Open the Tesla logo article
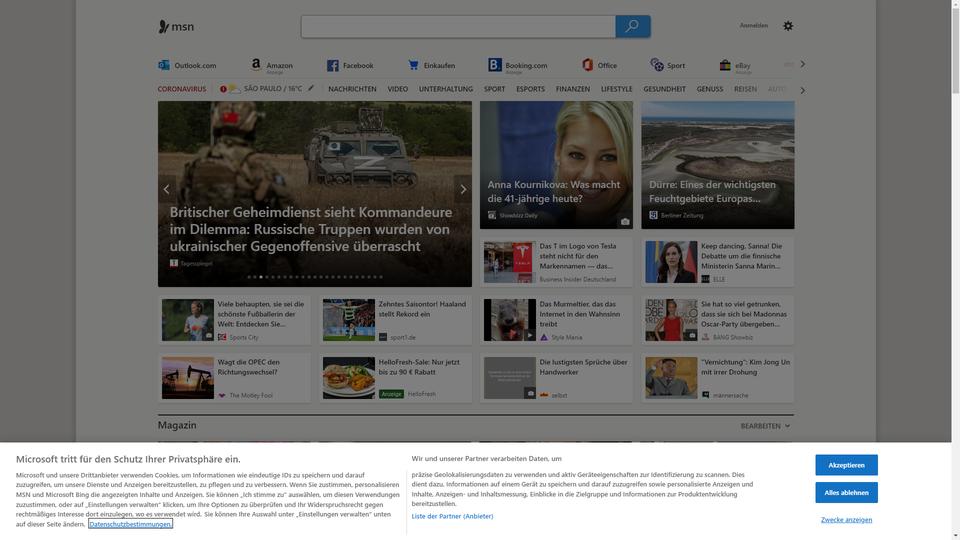This screenshot has width=960, height=540. [556, 262]
